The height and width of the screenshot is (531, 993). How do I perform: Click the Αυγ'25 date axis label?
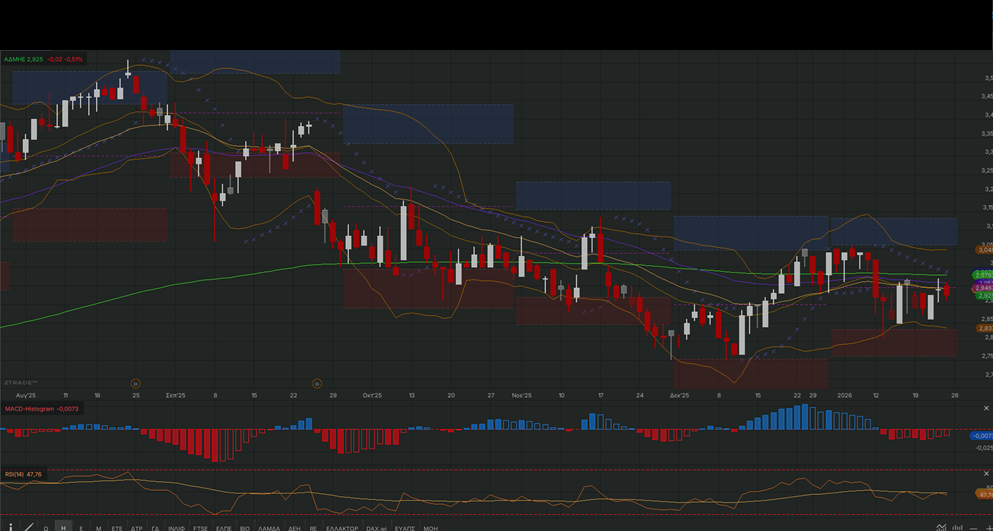tap(26, 395)
